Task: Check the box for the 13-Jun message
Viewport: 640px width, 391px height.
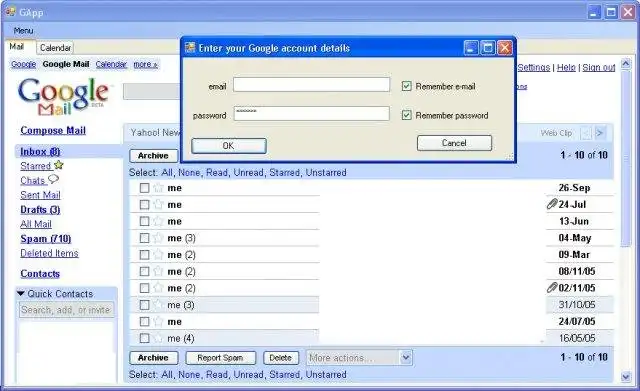Action: pyautogui.click(x=144, y=221)
